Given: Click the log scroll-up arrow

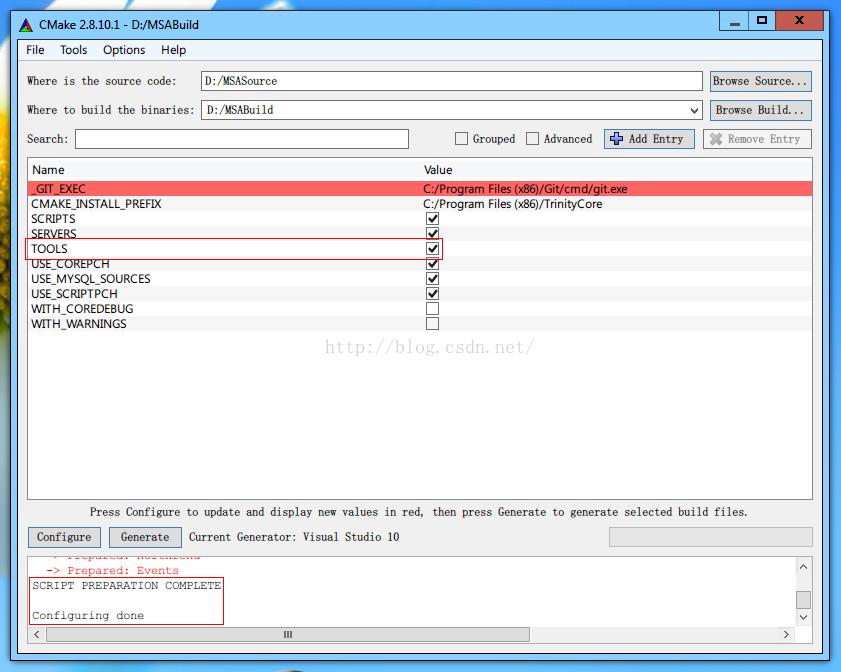Looking at the screenshot, I should click(x=803, y=567).
